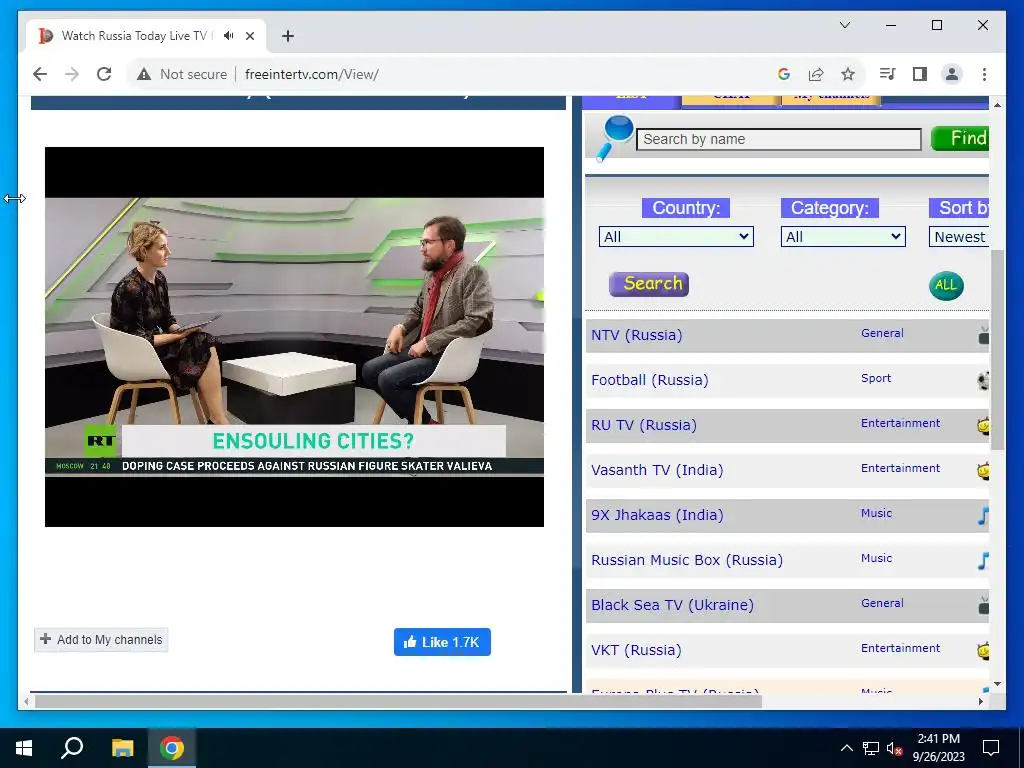Click the Find button
The height and width of the screenshot is (768, 1024).
(960, 138)
